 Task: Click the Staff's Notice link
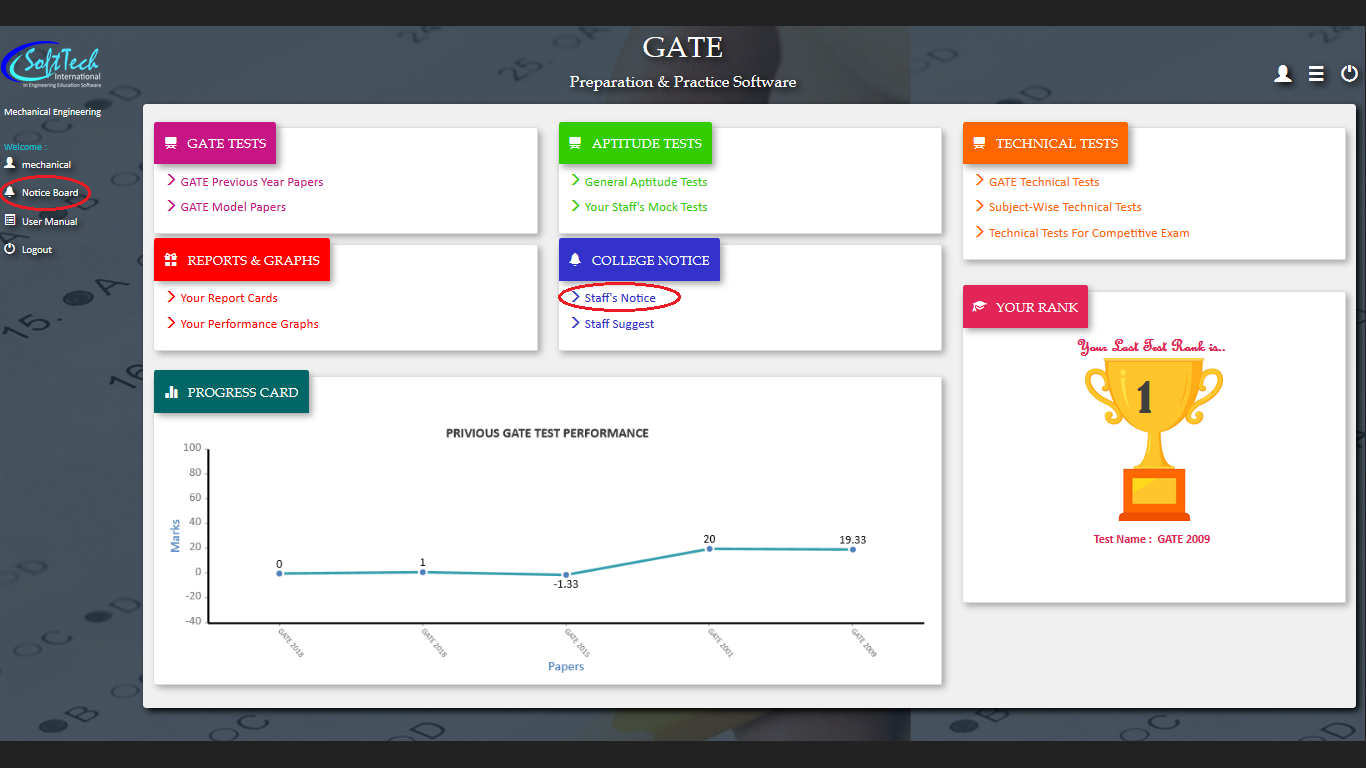[620, 298]
